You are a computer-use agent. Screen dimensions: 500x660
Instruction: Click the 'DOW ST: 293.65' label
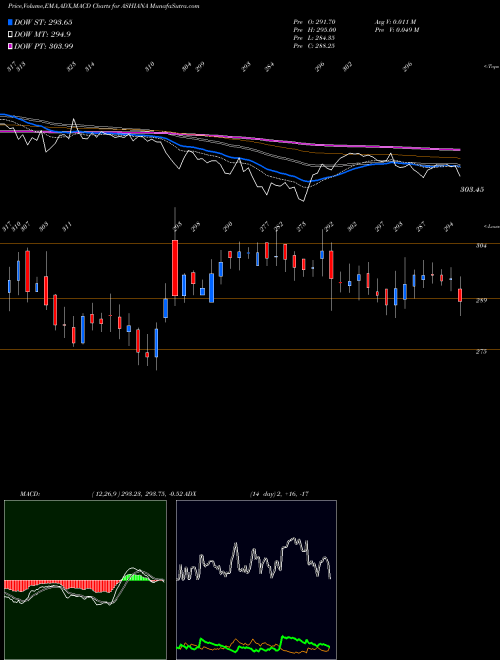pos(43,22)
